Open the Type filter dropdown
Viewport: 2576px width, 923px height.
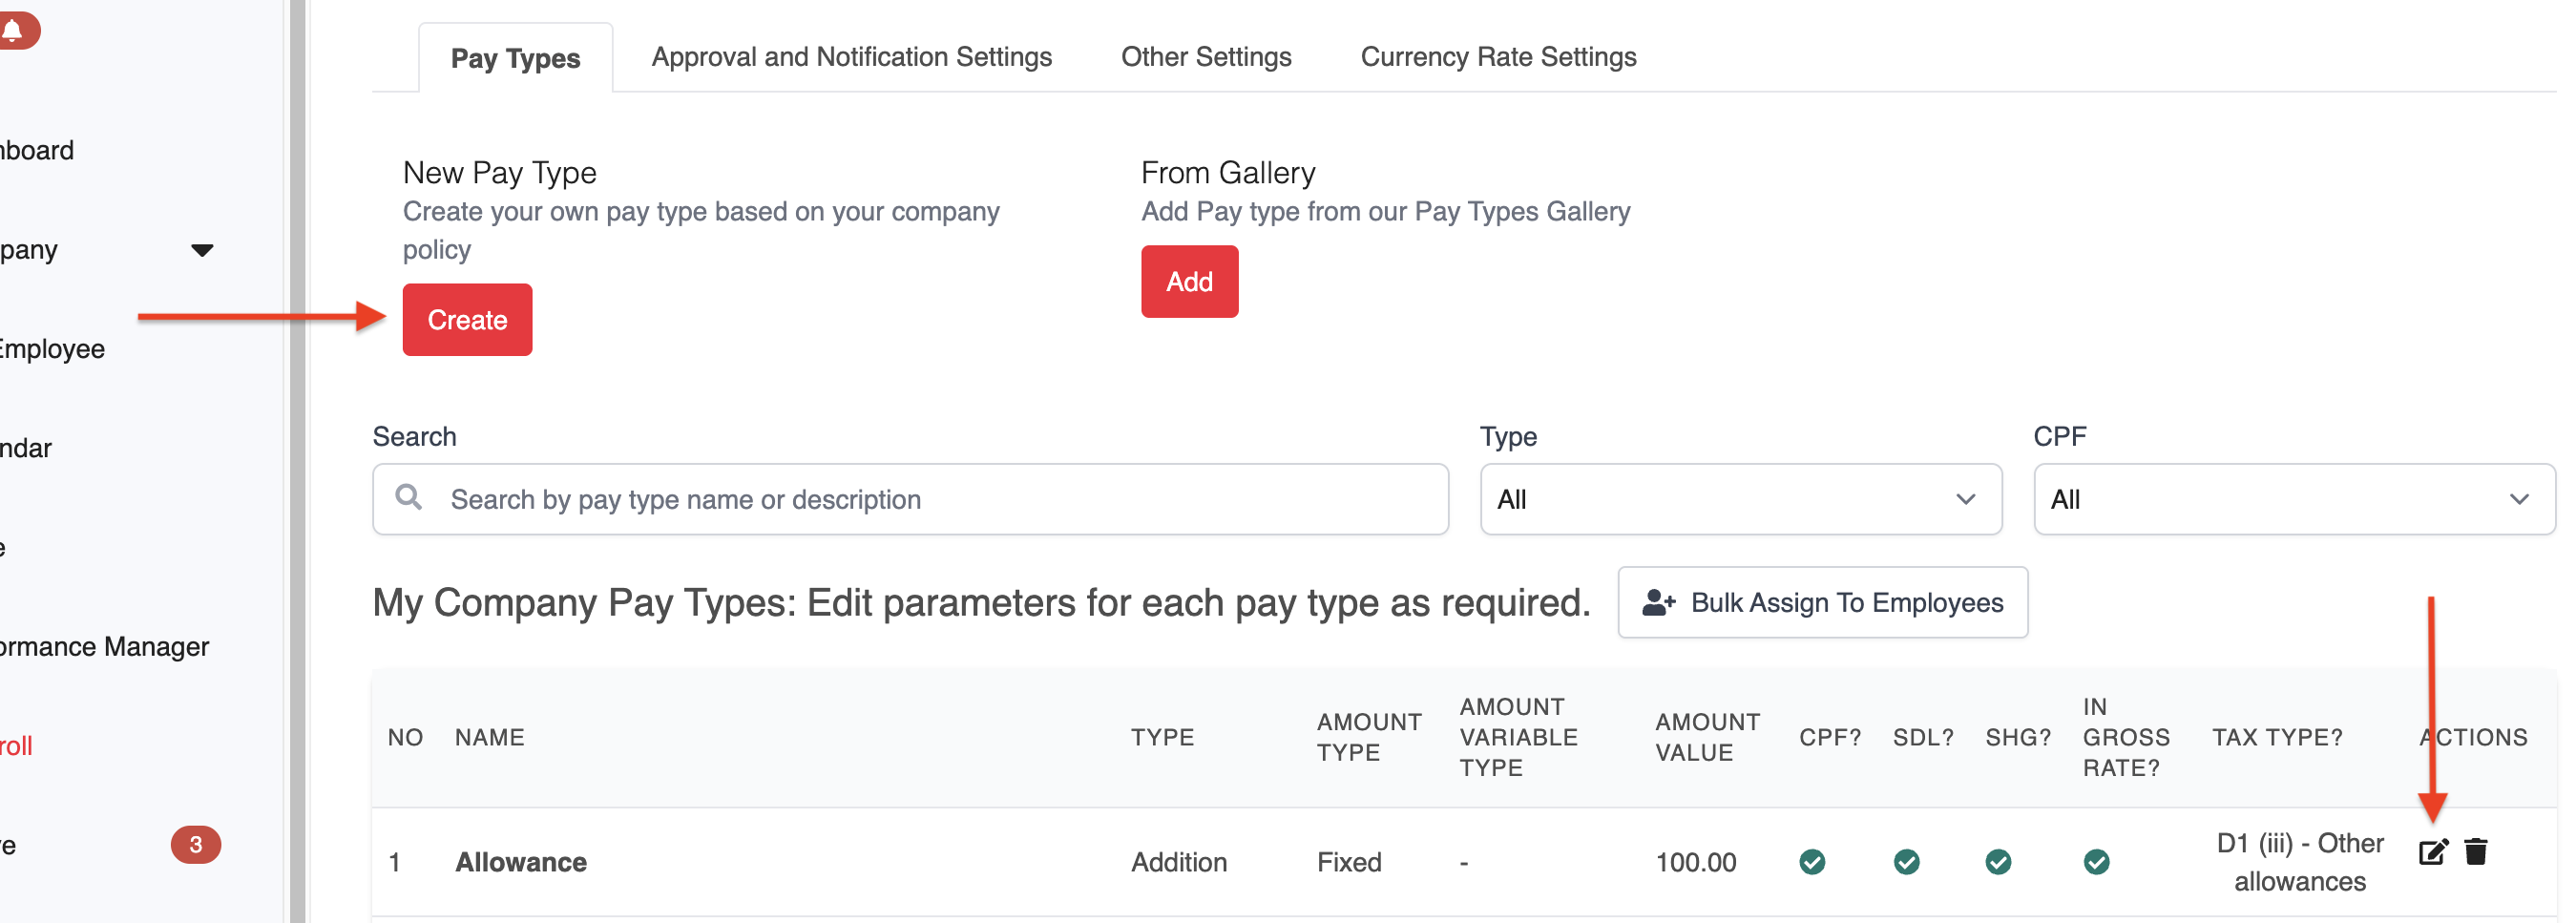point(1740,499)
